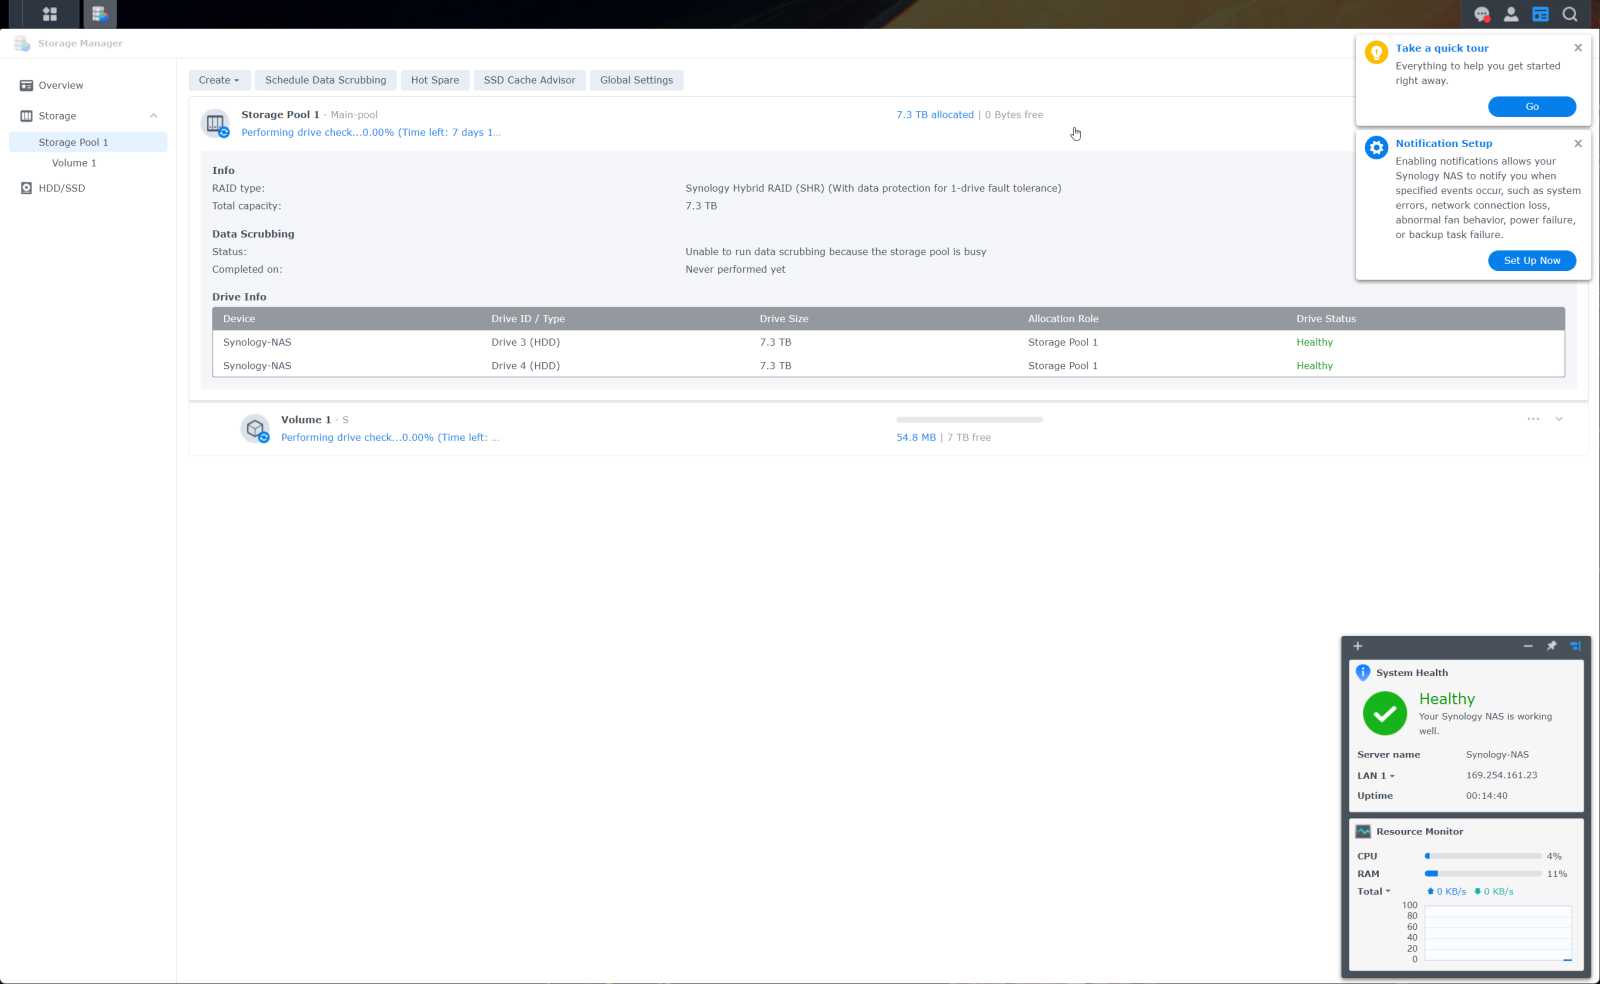Add a widget with the plus icon
Image resolution: width=1600 pixels, height=984 pixels.
point(1358,646)
